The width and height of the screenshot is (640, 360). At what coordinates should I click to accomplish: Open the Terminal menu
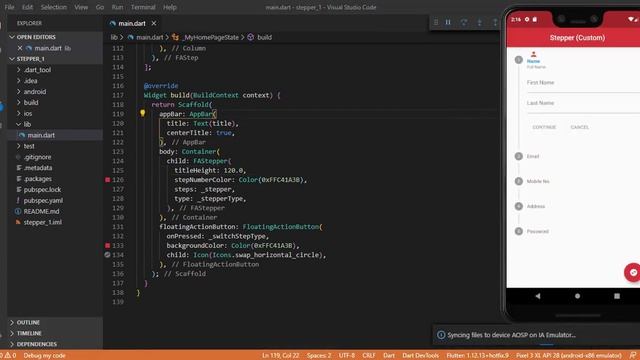pos(143,7)
